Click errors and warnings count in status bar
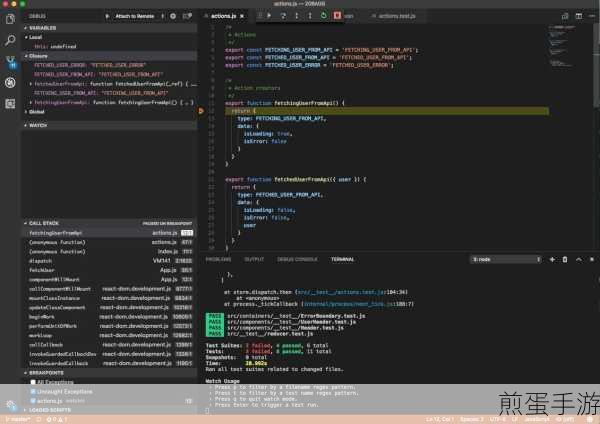This screenshot has width=600, height=424. [x=57, y=419]
